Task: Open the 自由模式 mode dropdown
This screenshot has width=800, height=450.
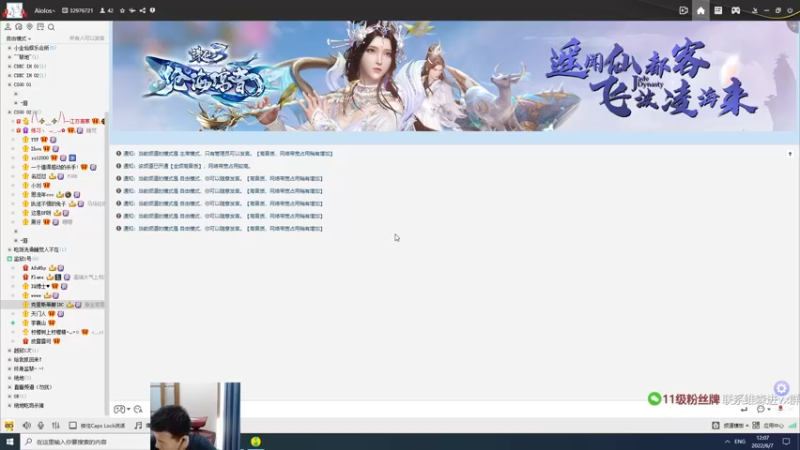Action: 18,38
